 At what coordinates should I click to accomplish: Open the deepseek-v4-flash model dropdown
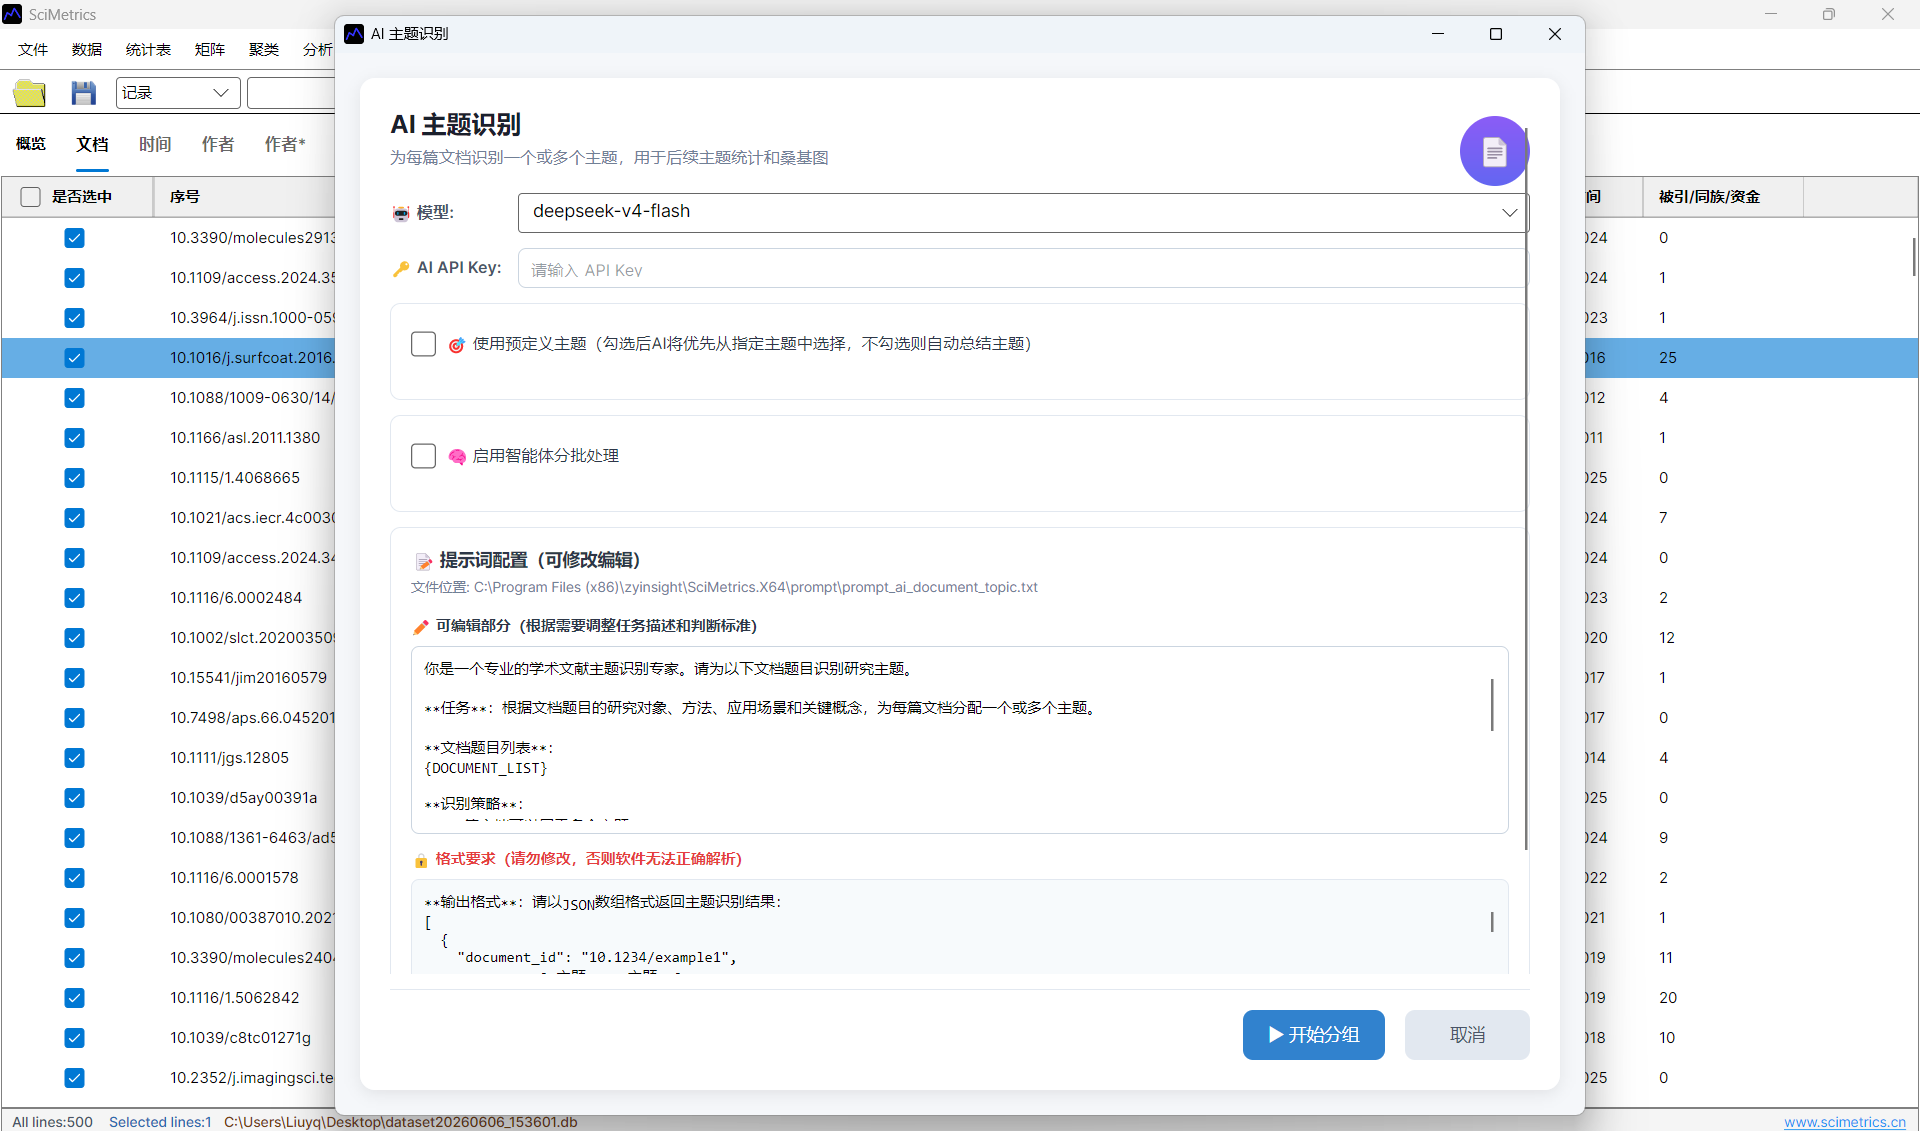(1022, 212)
